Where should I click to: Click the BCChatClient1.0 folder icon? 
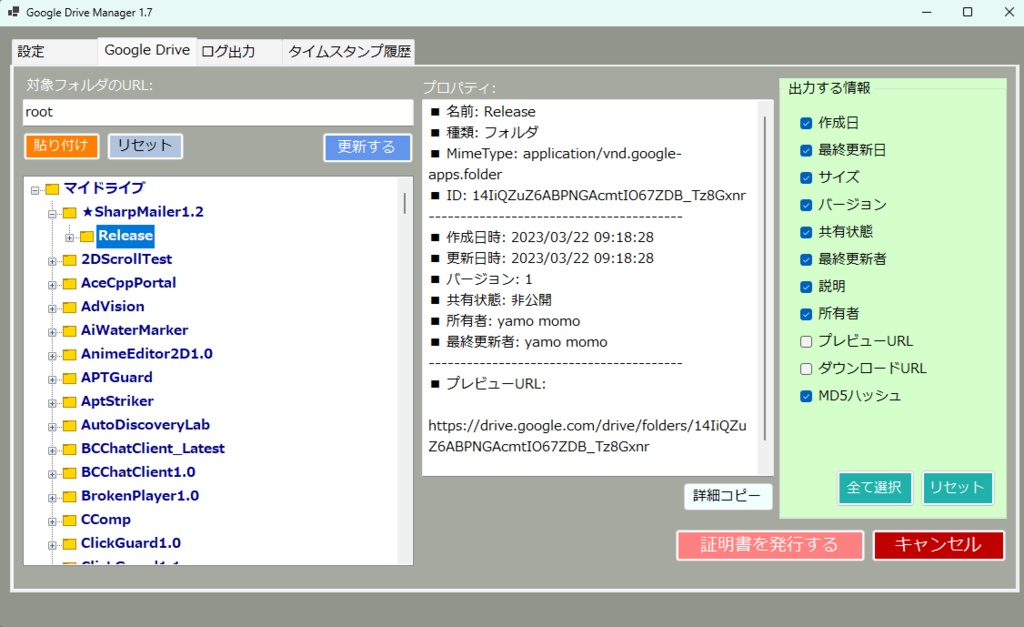(x=69, y=473)
